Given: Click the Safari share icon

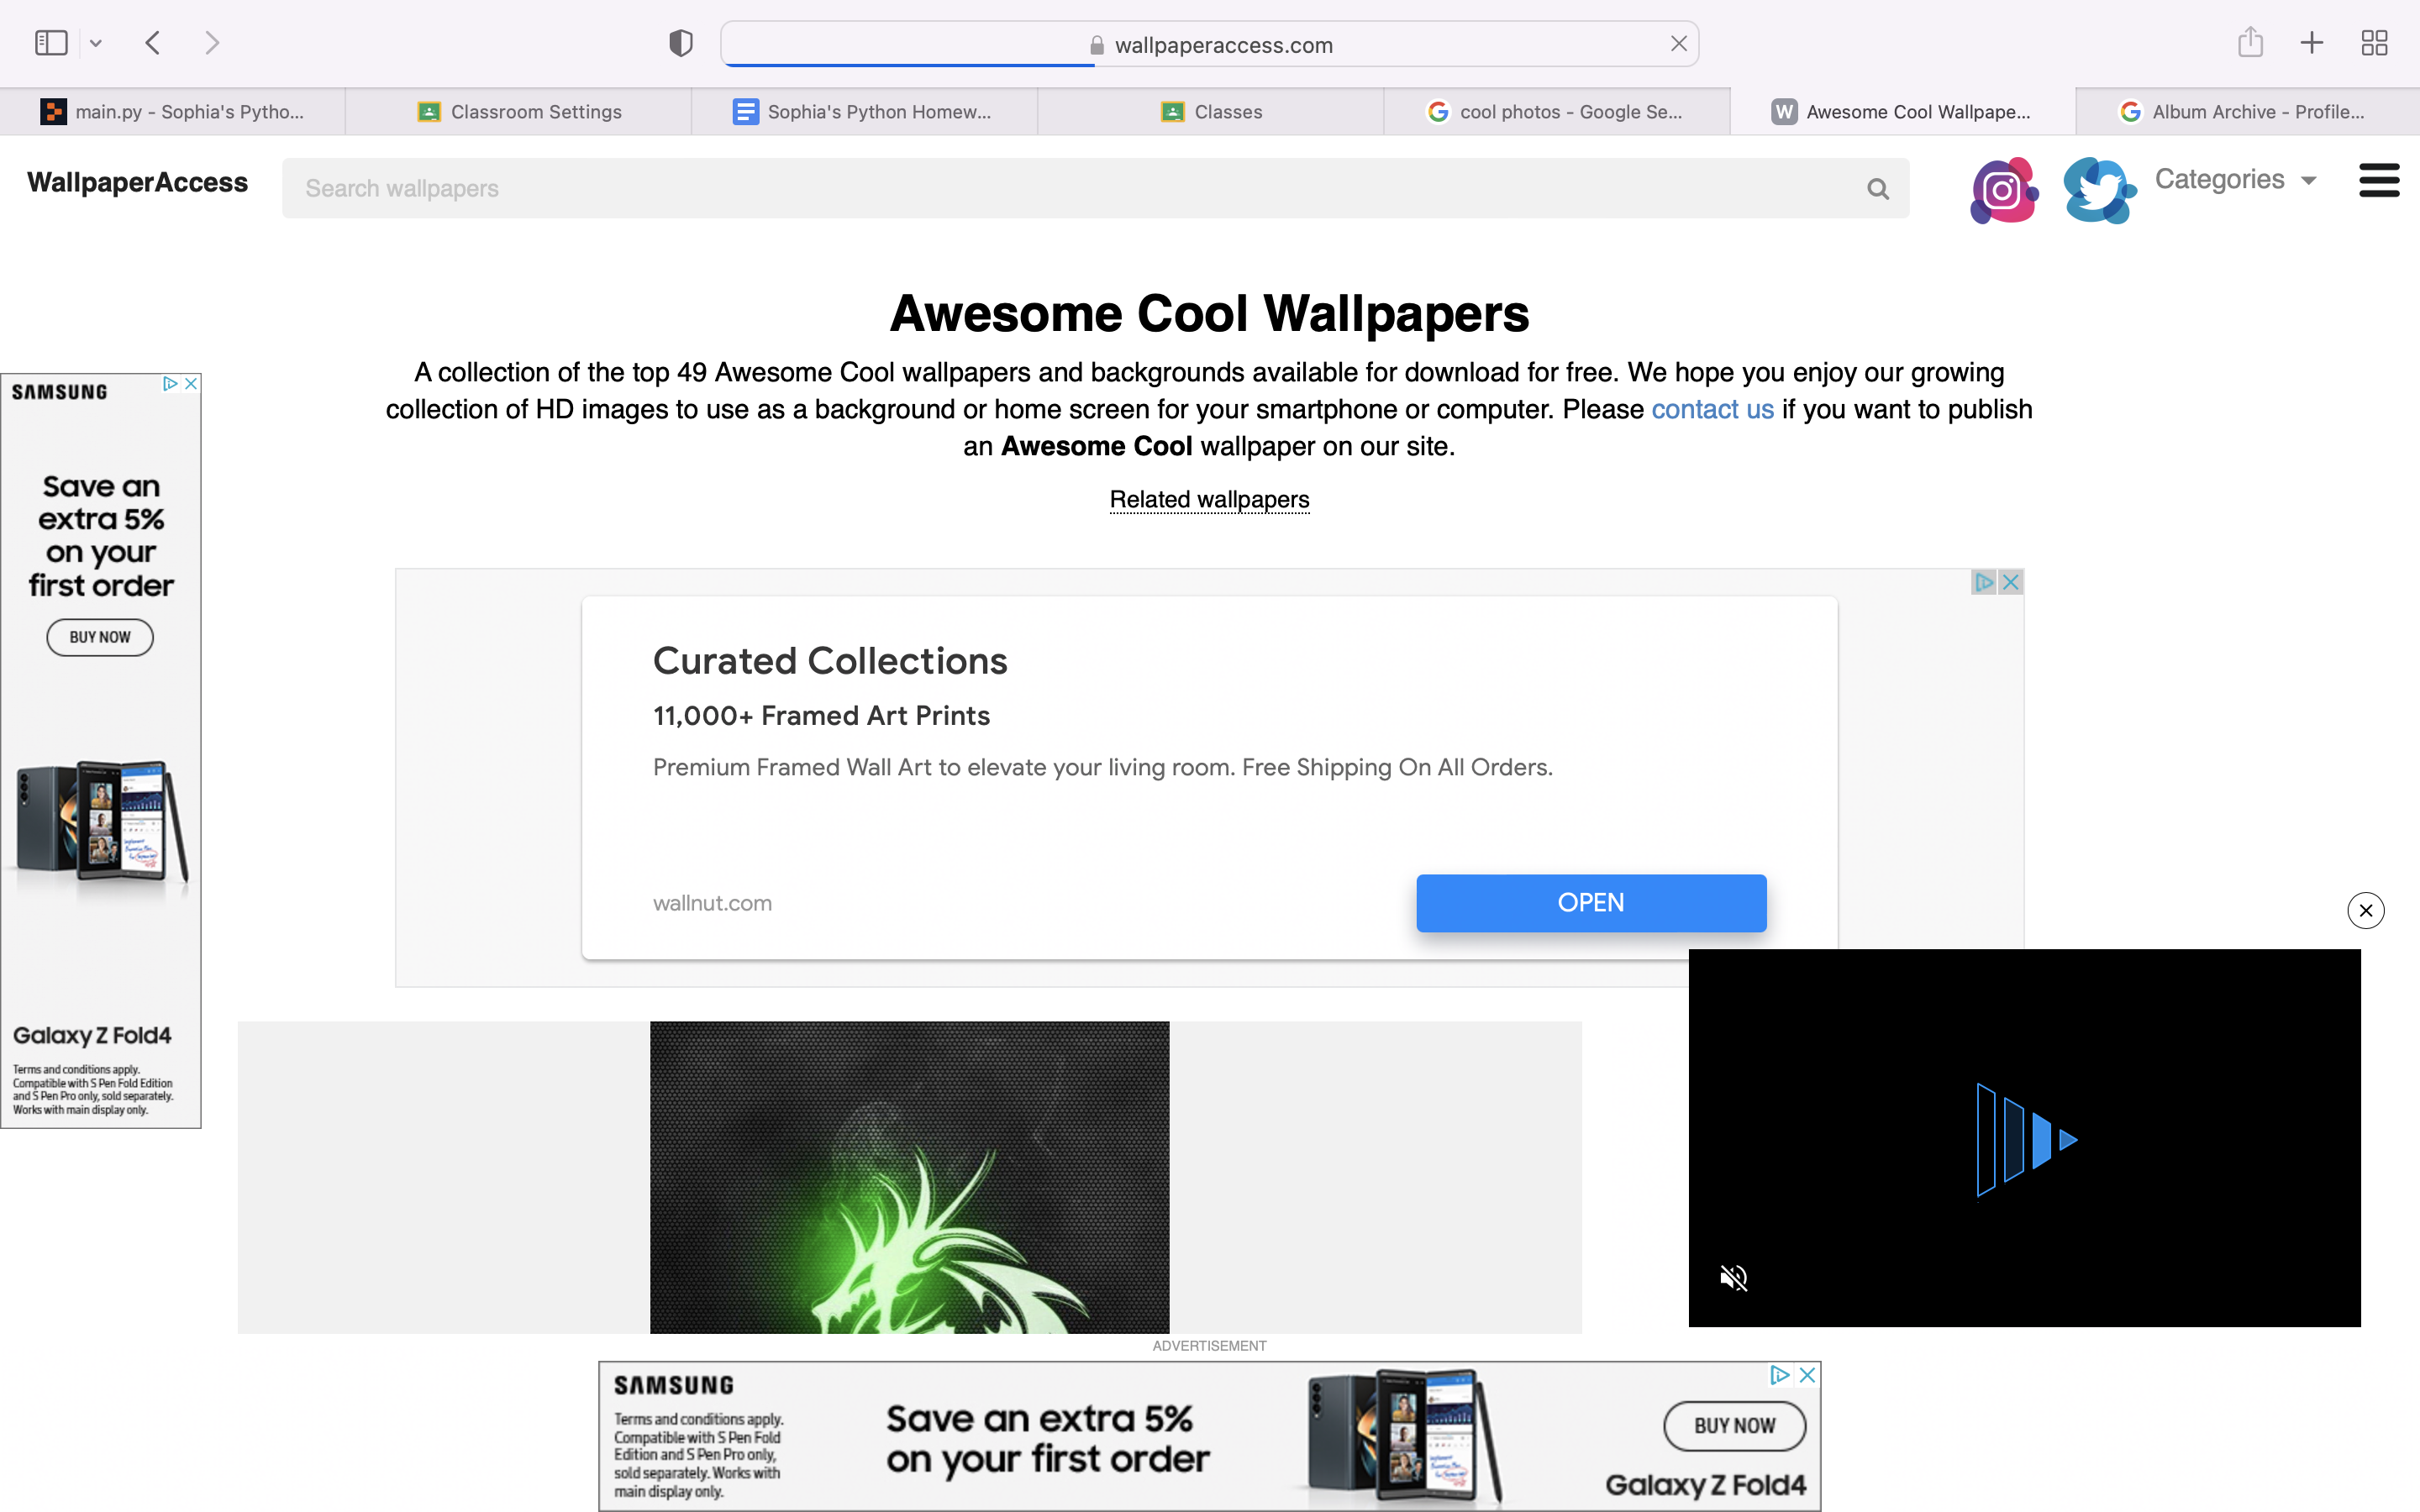Looking at the screenshot, I should tap(2250, 43).
